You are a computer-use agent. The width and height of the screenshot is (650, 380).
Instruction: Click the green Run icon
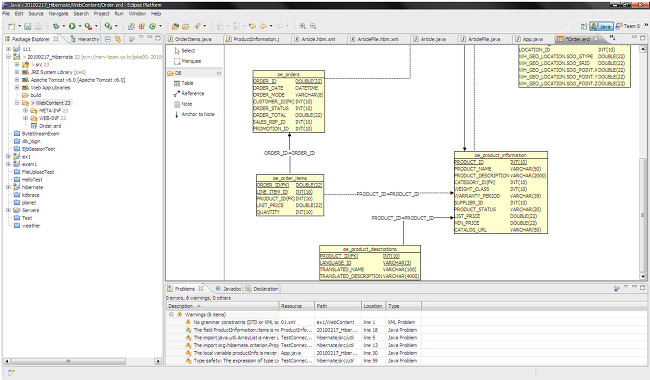tap(72, 26)
